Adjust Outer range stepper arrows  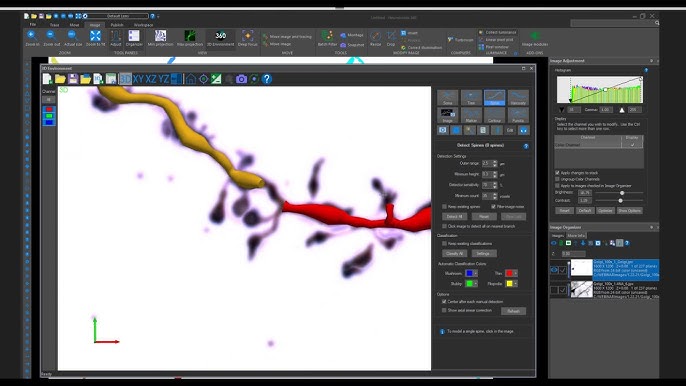tap(495, 163)
